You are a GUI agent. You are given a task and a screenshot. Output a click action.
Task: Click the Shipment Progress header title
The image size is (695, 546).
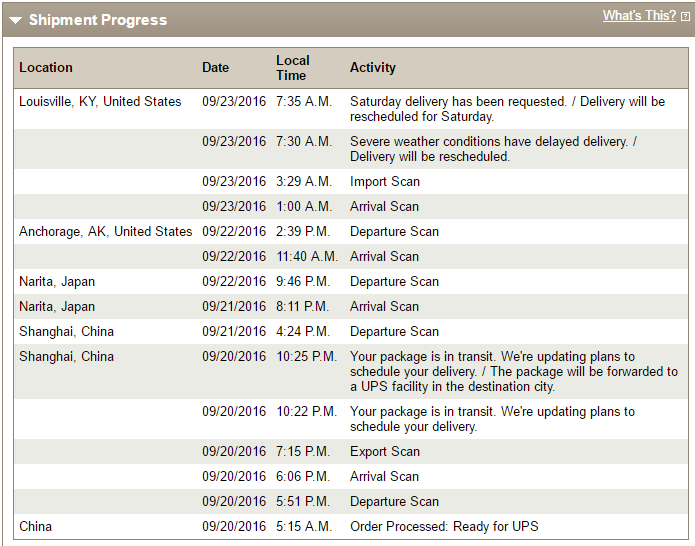point(98,20)
